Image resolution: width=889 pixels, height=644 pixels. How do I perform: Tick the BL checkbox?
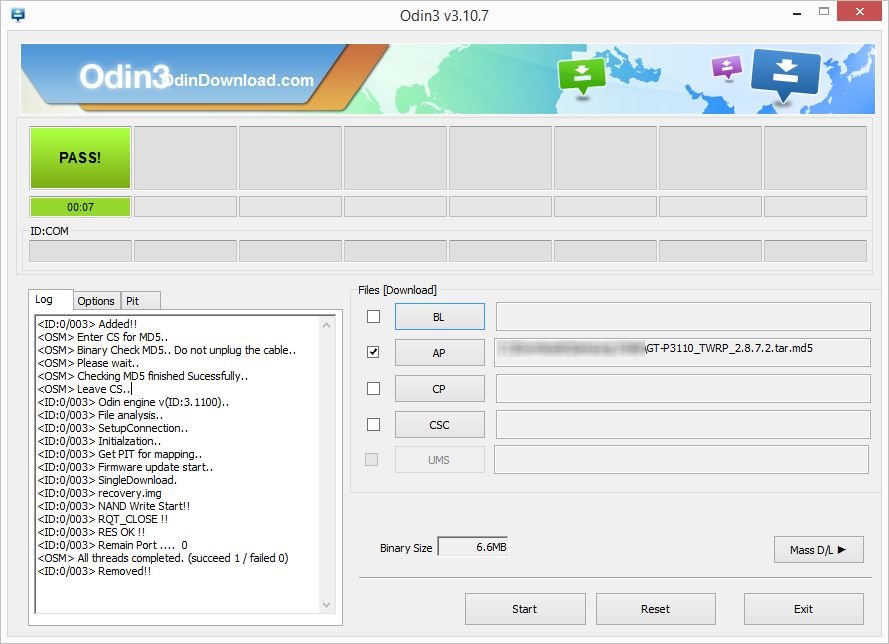point(373,316)
